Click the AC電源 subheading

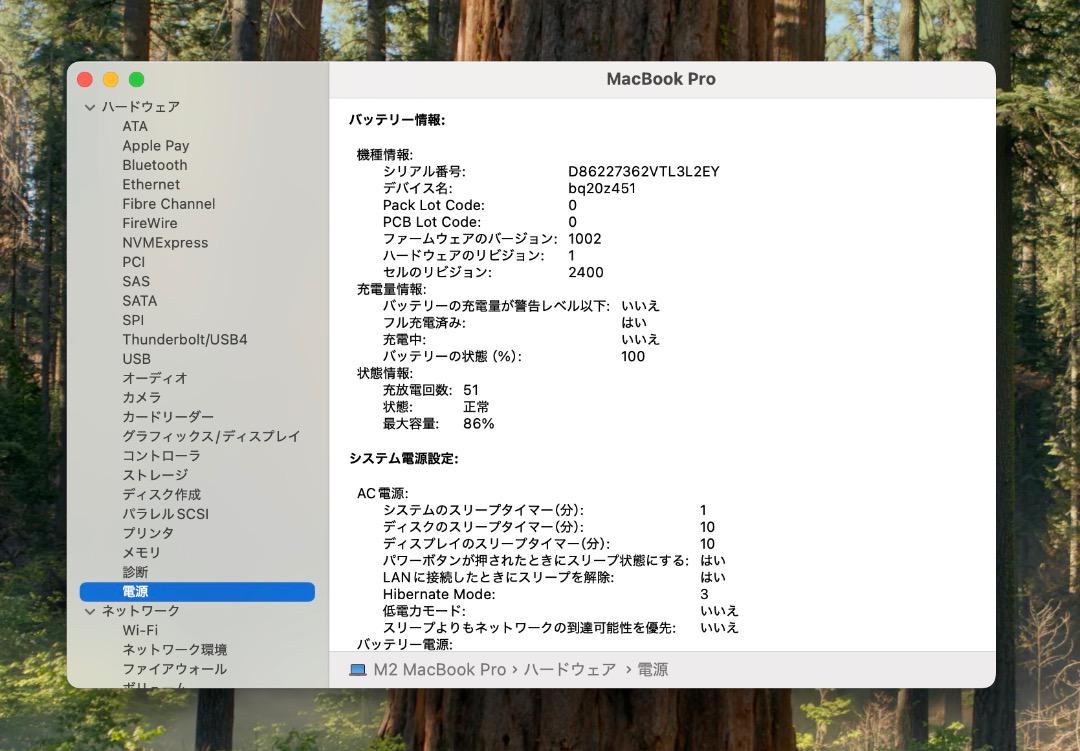(383, 493)
